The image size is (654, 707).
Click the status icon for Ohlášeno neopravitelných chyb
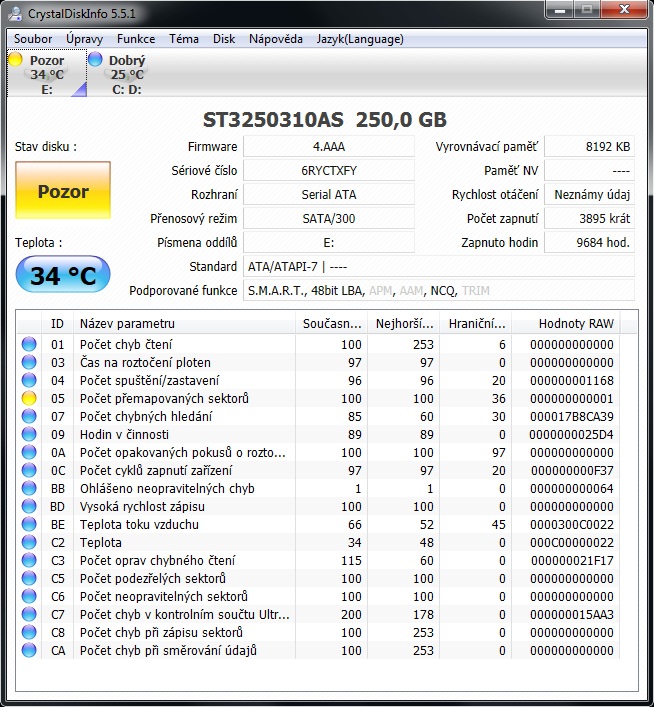pos(29,489)
